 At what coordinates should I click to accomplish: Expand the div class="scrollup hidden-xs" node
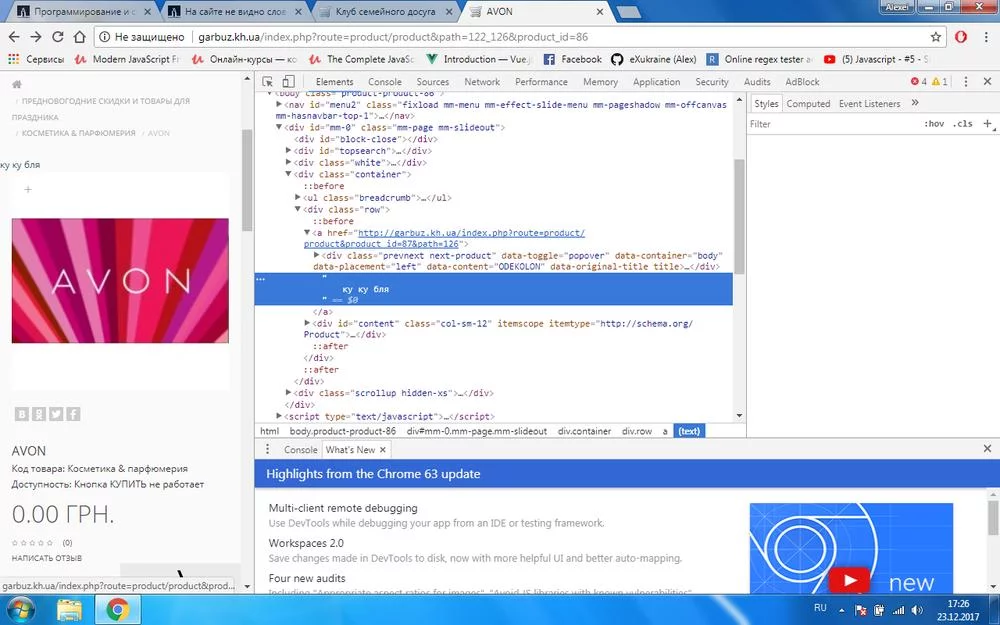click(x=288, y=392)
